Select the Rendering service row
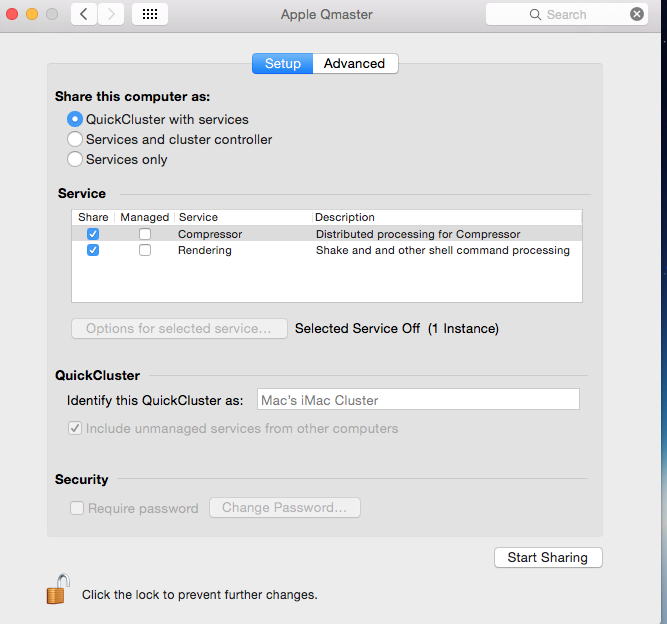 point(327,250)
